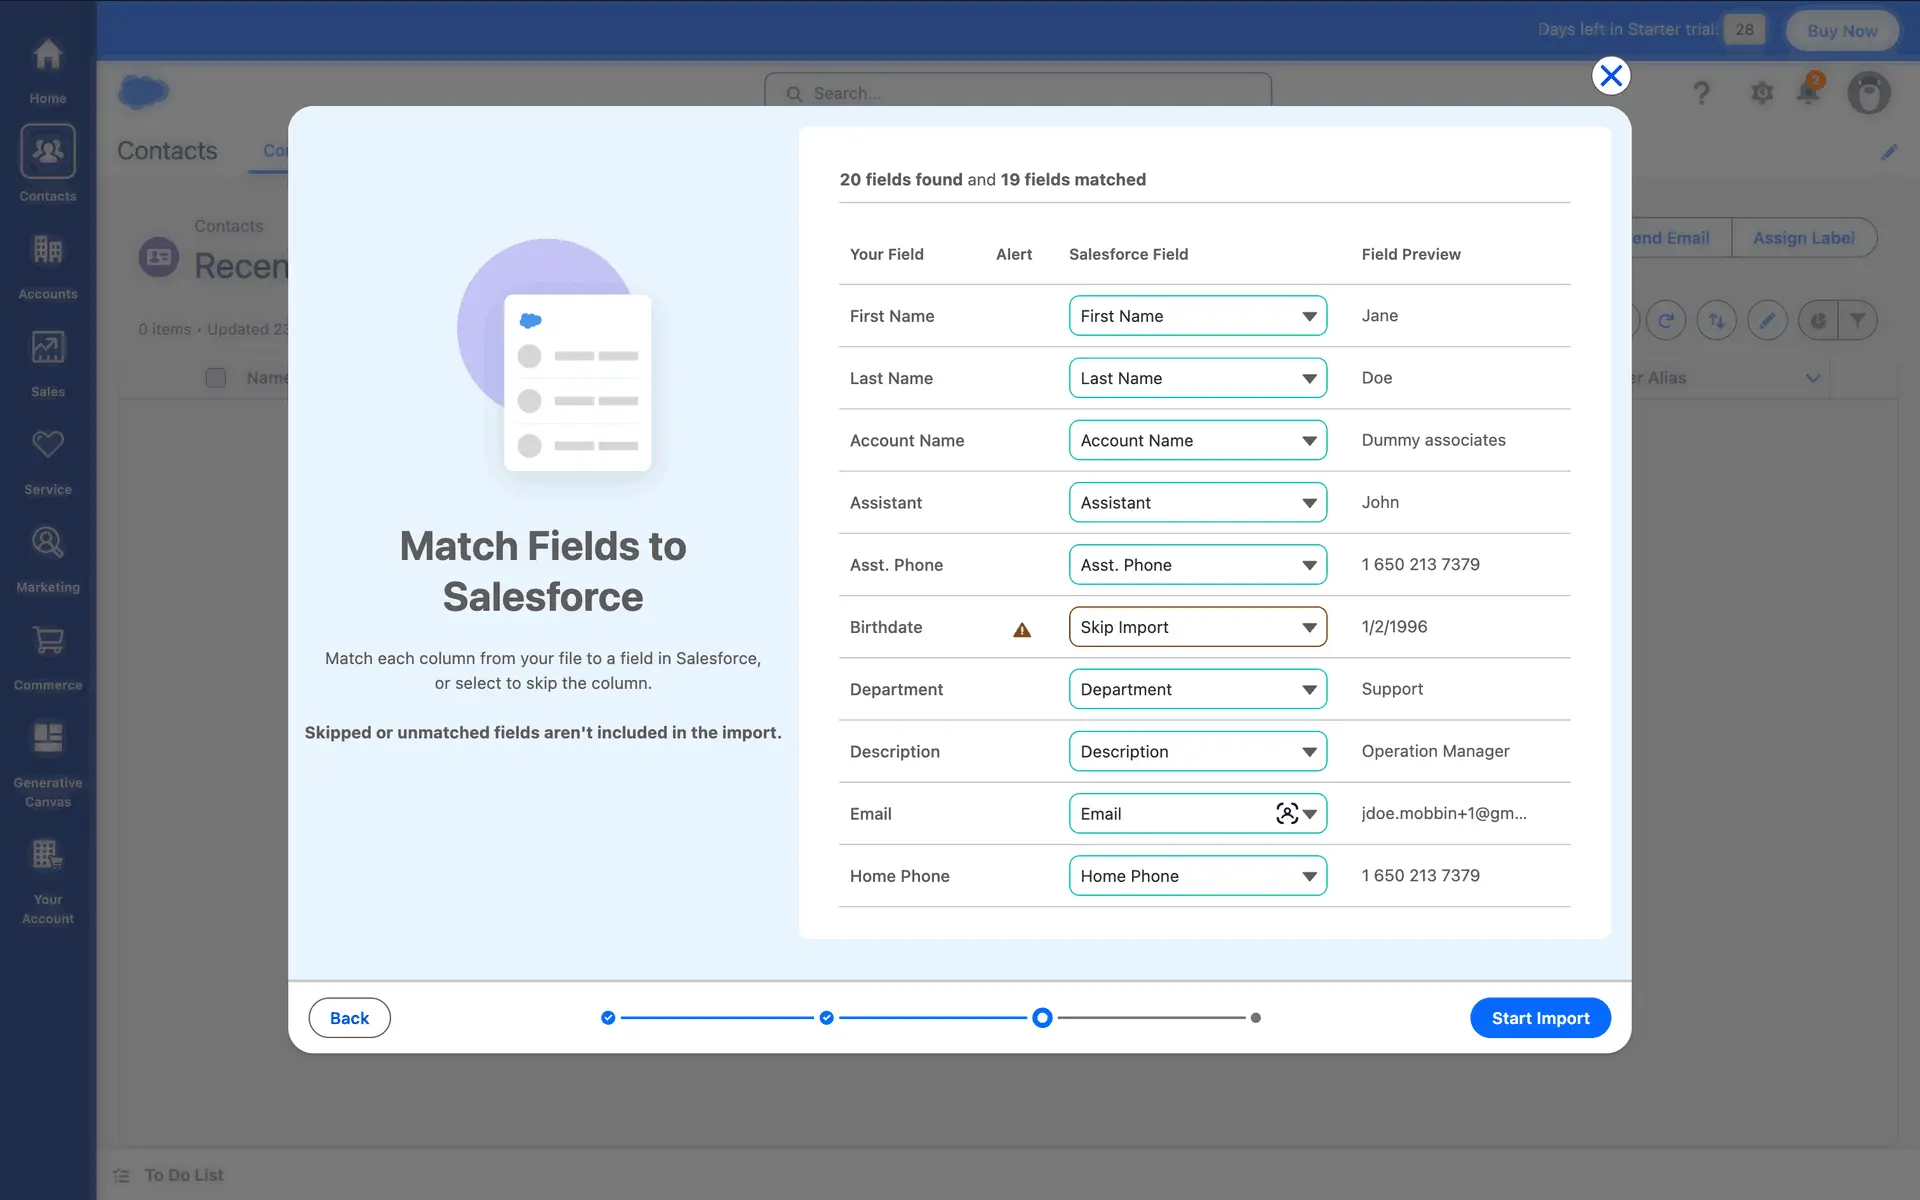Go Back to previous step

pos(349,1018)
